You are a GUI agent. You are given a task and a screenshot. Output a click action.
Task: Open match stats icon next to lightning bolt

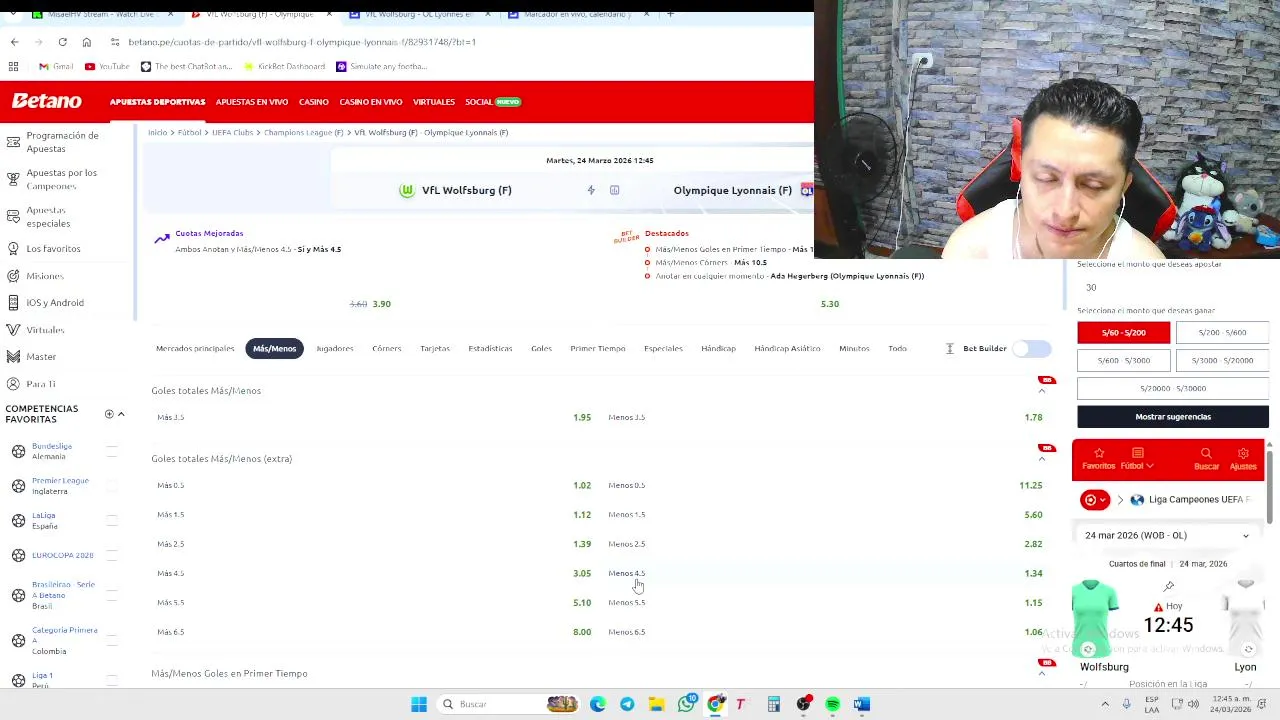[x=614, y=190]
